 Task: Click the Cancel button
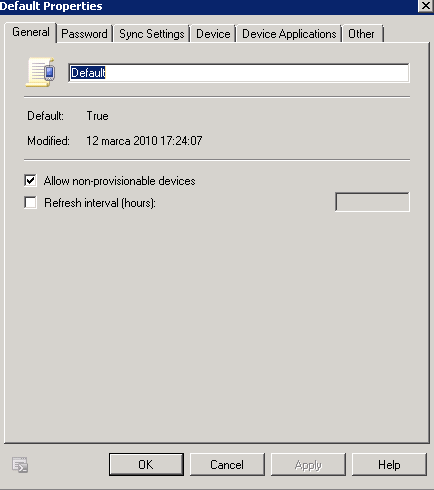tap(227, 464)
